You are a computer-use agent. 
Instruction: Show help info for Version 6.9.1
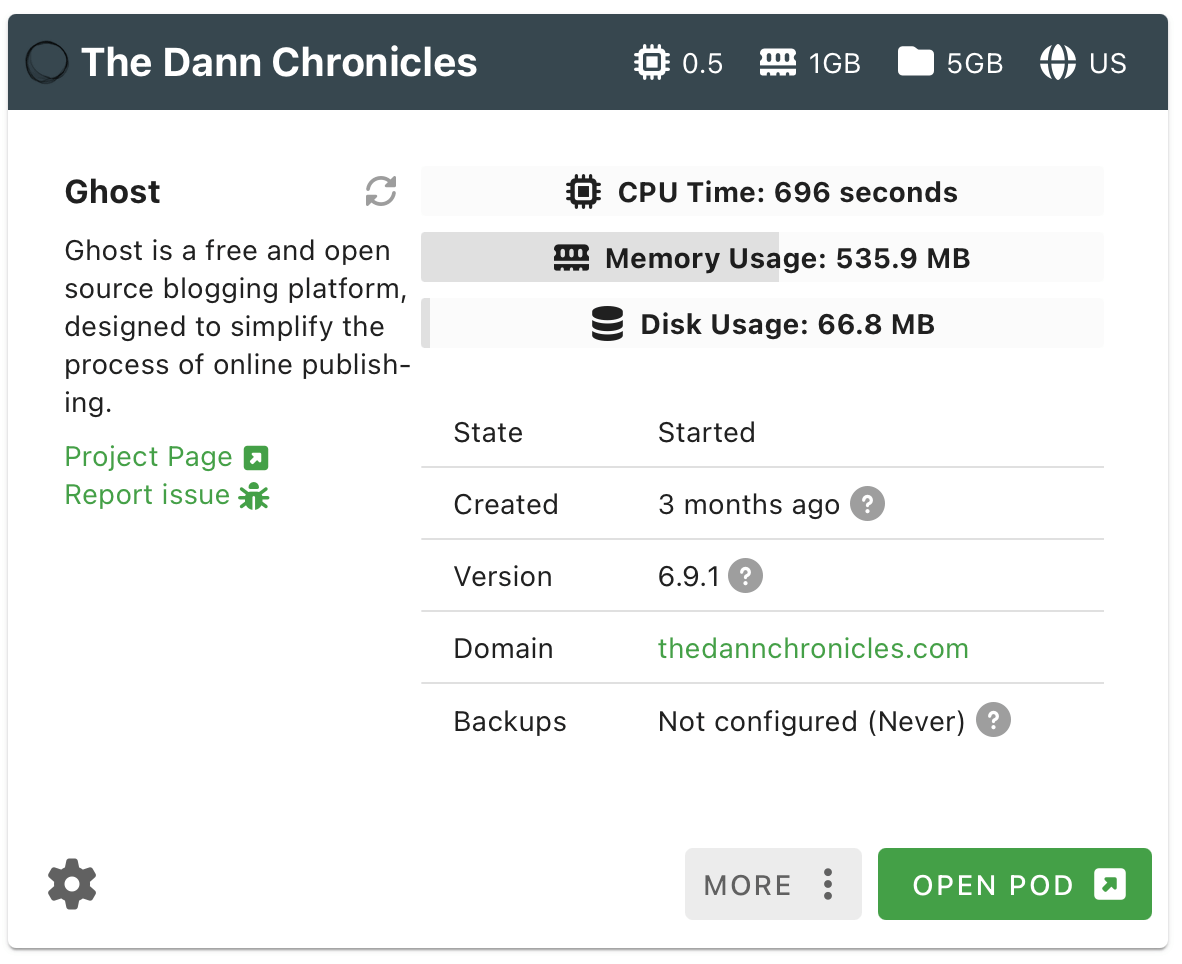click(744, 576)
